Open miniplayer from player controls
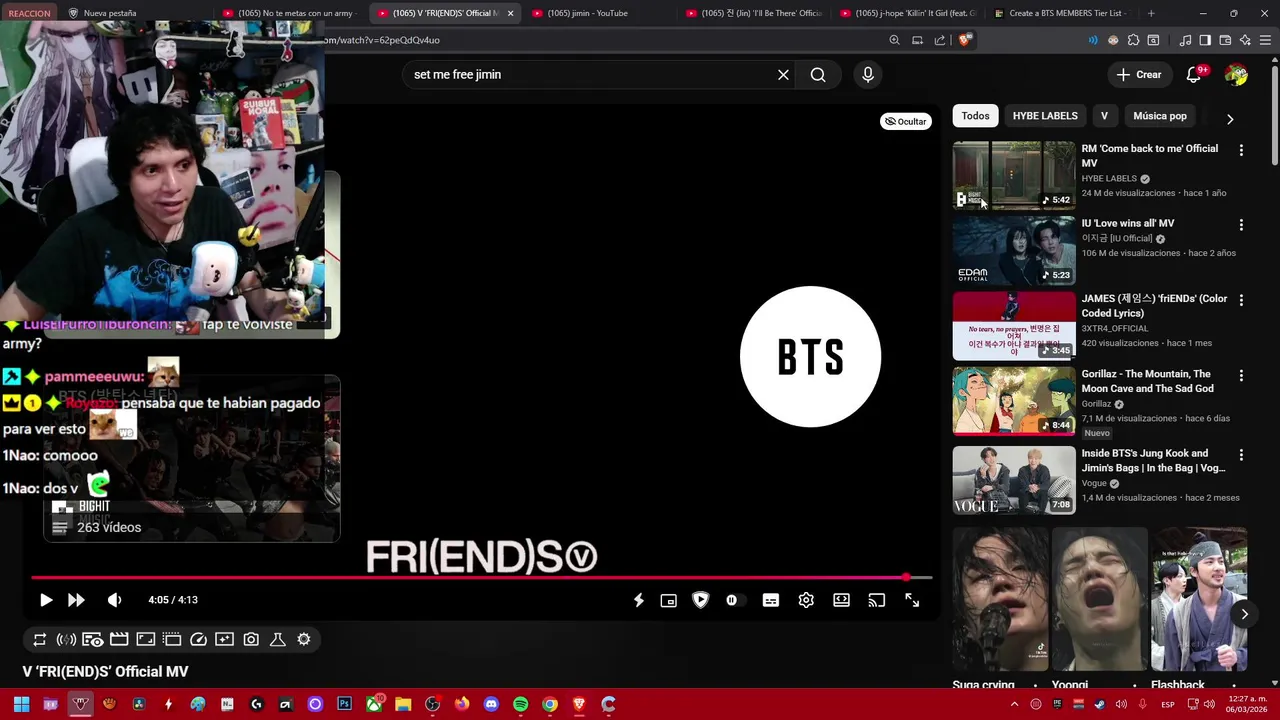Screen dimensions: 1280x720 pos(669,600)
